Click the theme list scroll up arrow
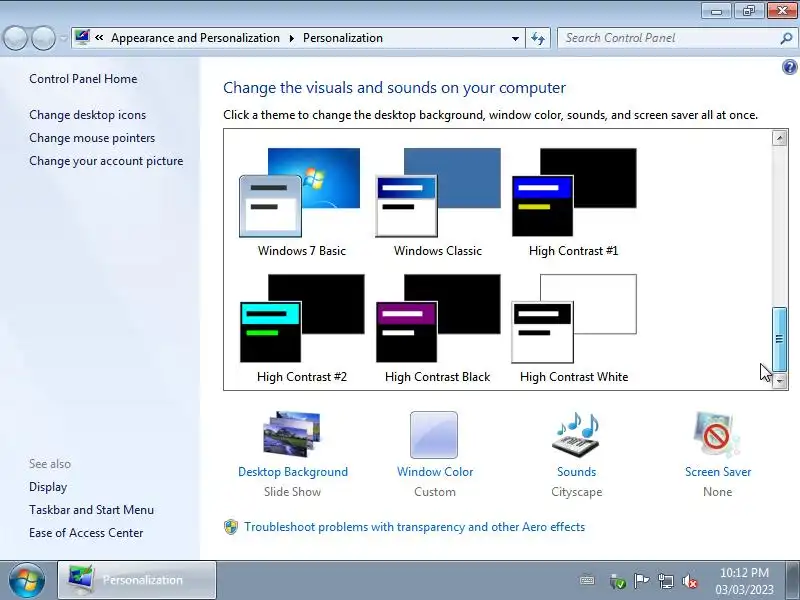Screen dimensions: 800x600 pyautogui.click(x=779, y=138)
